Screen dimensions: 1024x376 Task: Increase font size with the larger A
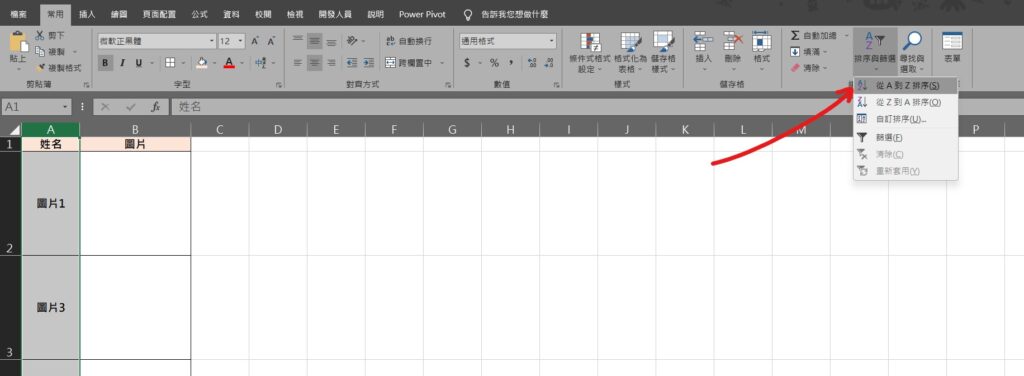click(x=255, y=41)
